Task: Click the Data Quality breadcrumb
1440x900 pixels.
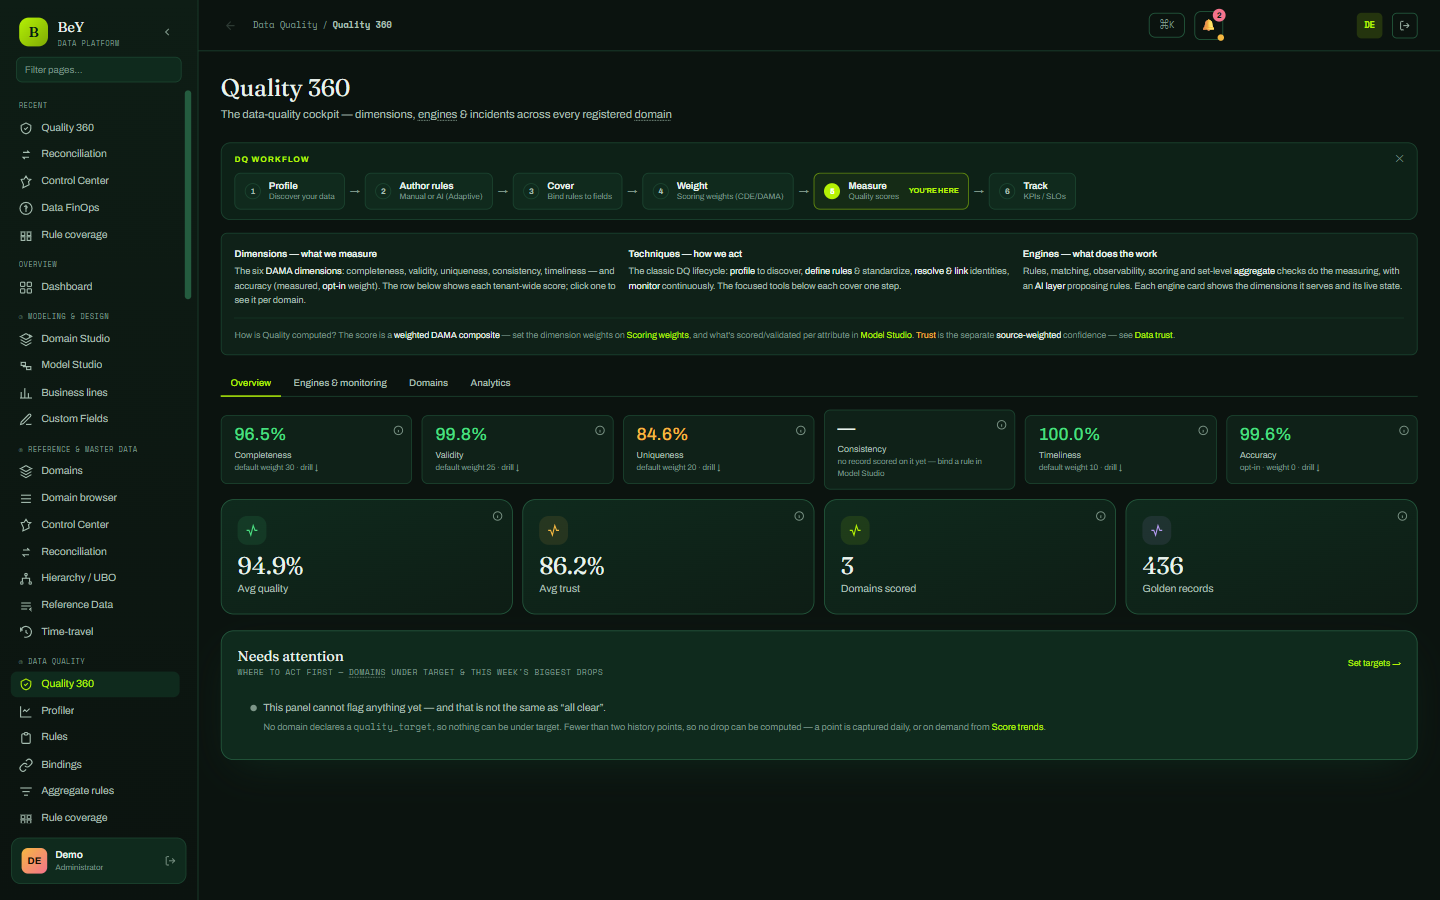Action: (285, 25)
